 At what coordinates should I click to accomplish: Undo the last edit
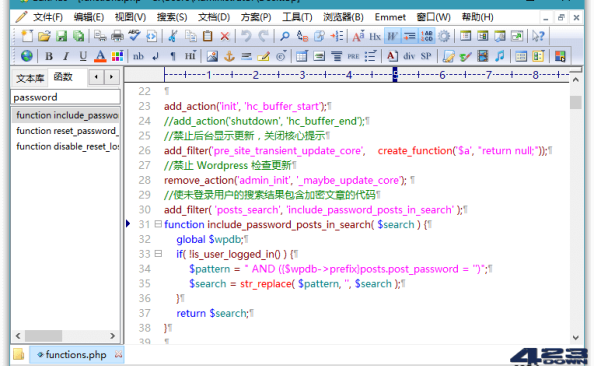point(246,36)
